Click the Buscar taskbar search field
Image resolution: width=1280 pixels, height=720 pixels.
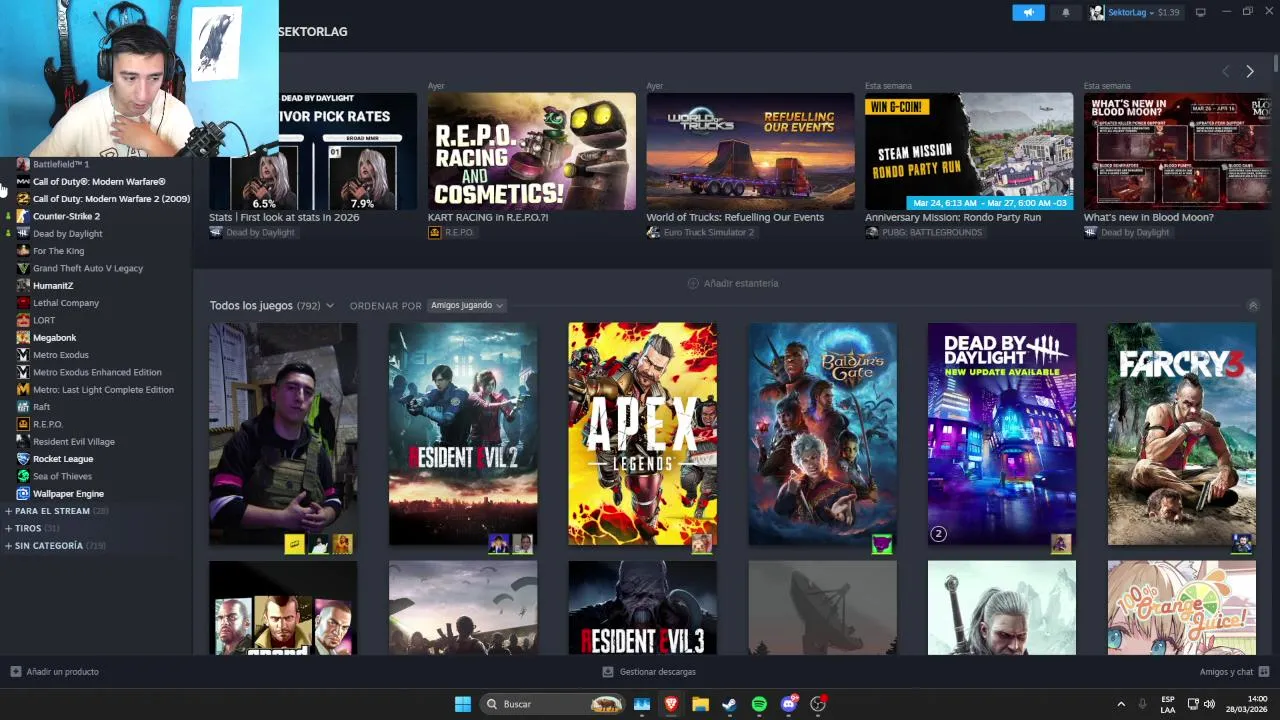coord(553,704)
